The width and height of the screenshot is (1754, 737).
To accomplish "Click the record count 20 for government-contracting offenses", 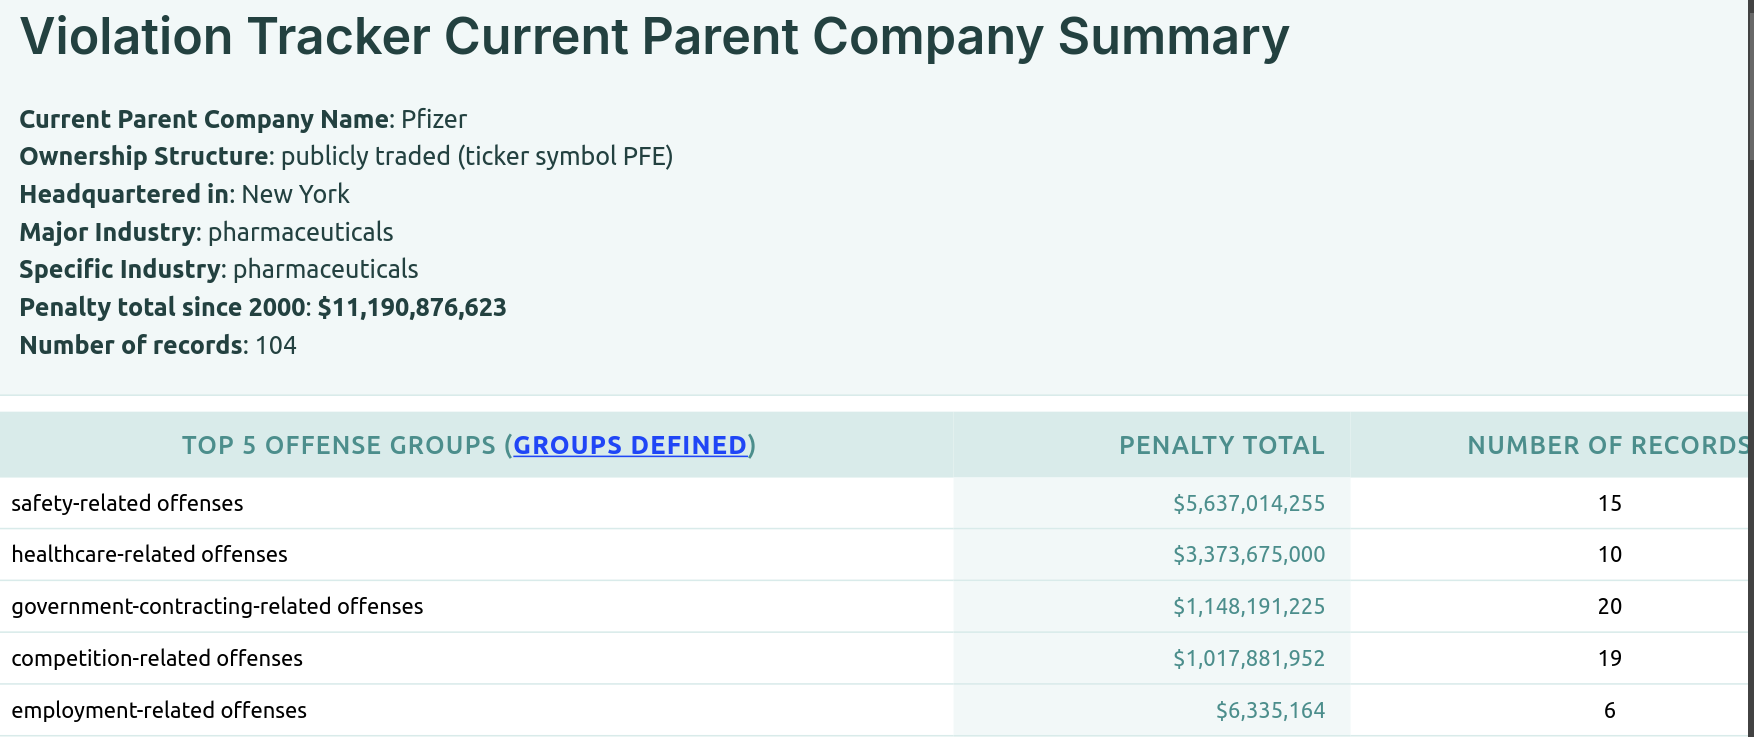I will pos(1609,606).
